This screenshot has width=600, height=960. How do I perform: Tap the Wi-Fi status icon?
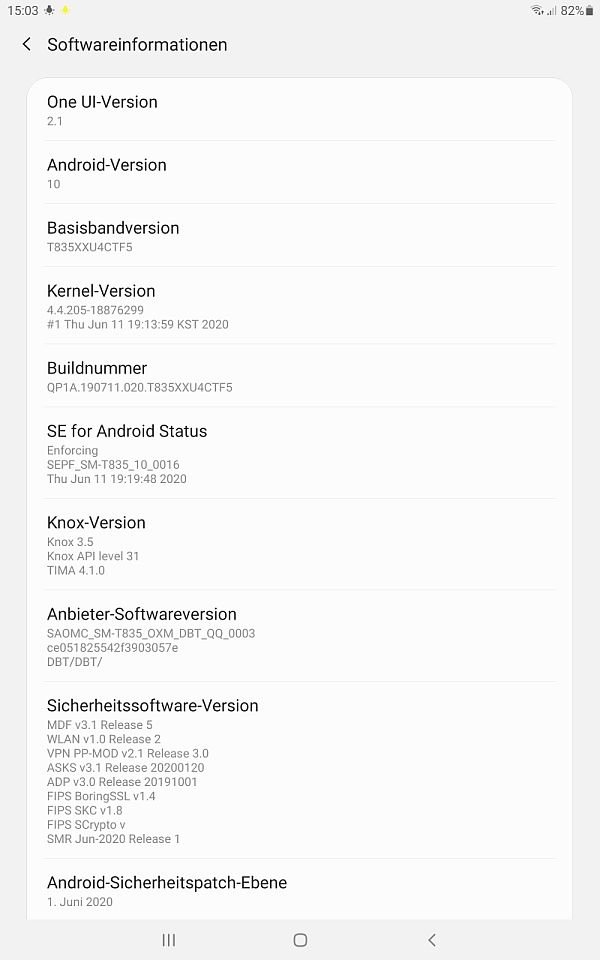pos(537,10)
